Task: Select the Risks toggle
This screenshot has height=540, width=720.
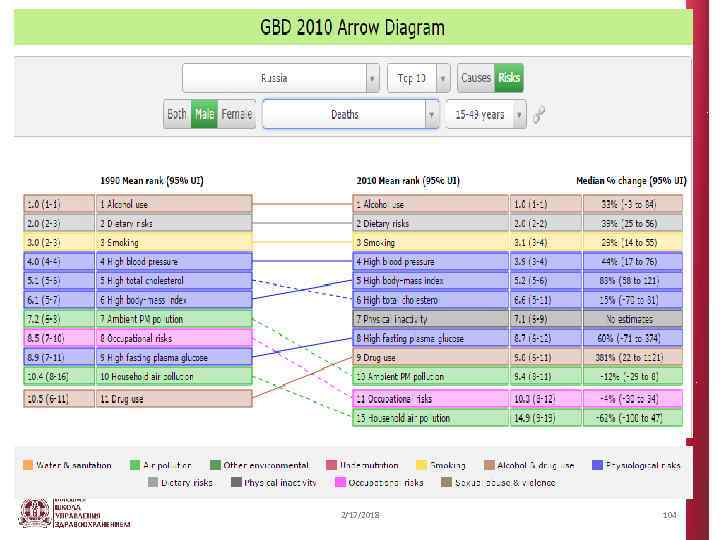Action: 509,78
